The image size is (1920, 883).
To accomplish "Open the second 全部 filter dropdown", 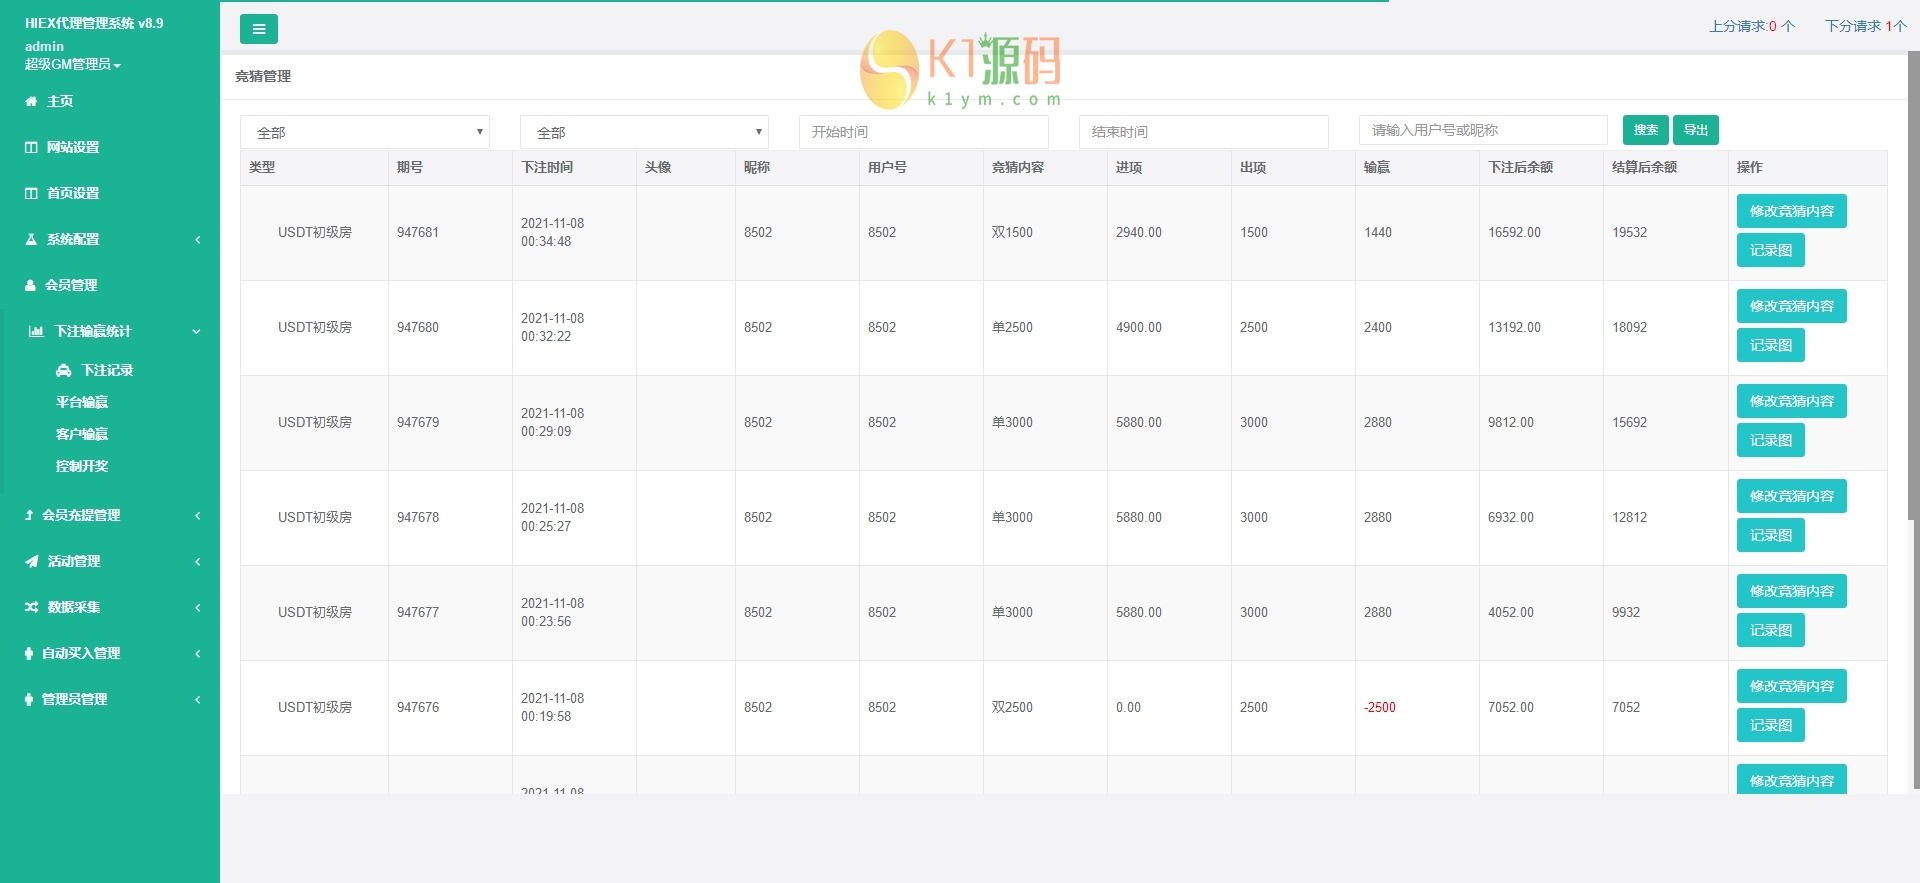I will (644, 132).
